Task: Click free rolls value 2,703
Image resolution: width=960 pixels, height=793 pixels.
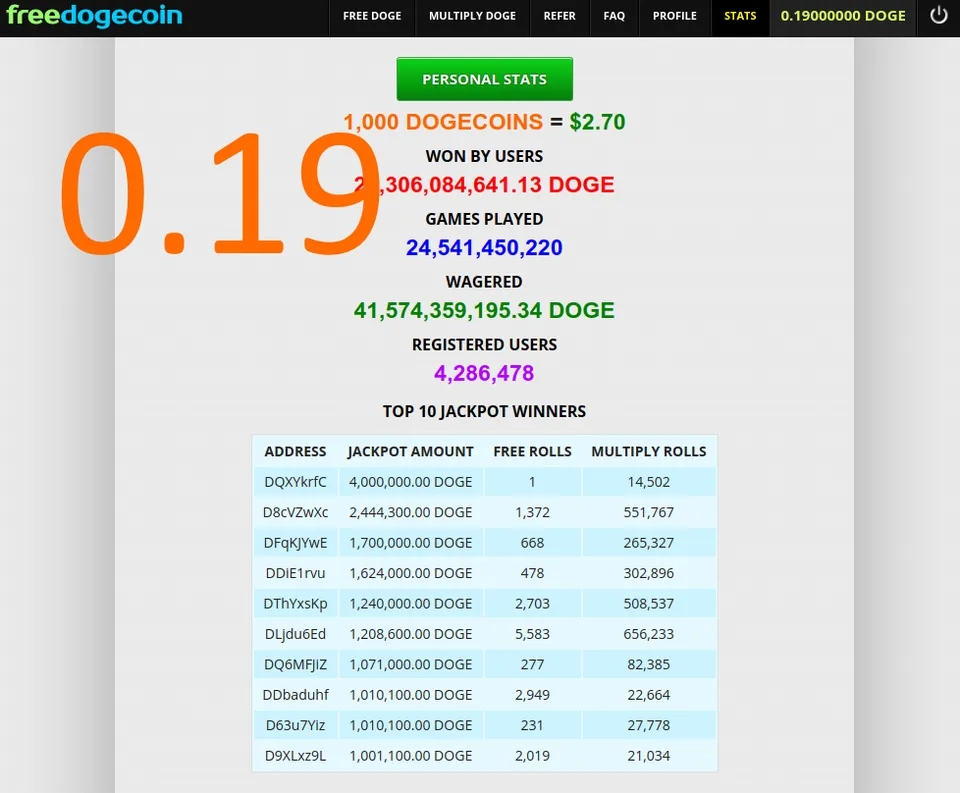Action: [532, 604]
